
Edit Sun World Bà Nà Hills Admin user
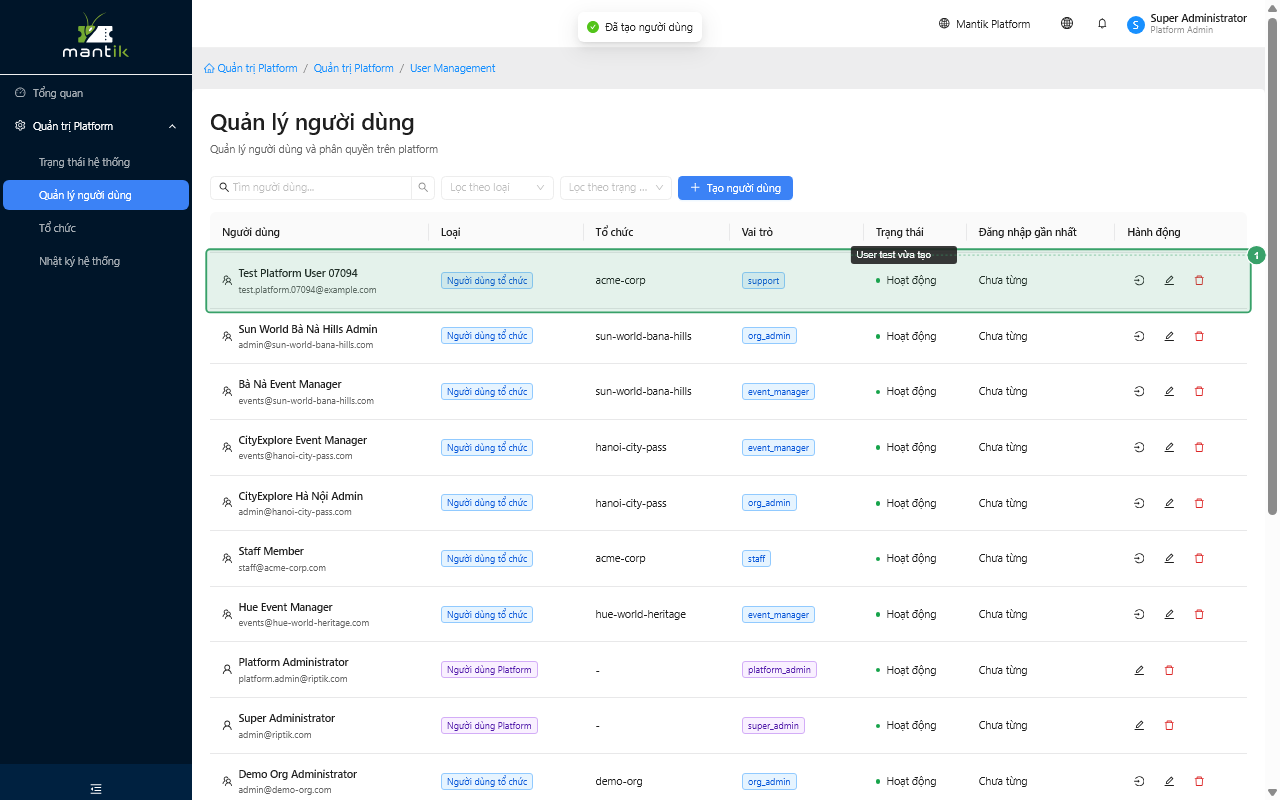click(x=1169, y=336)
